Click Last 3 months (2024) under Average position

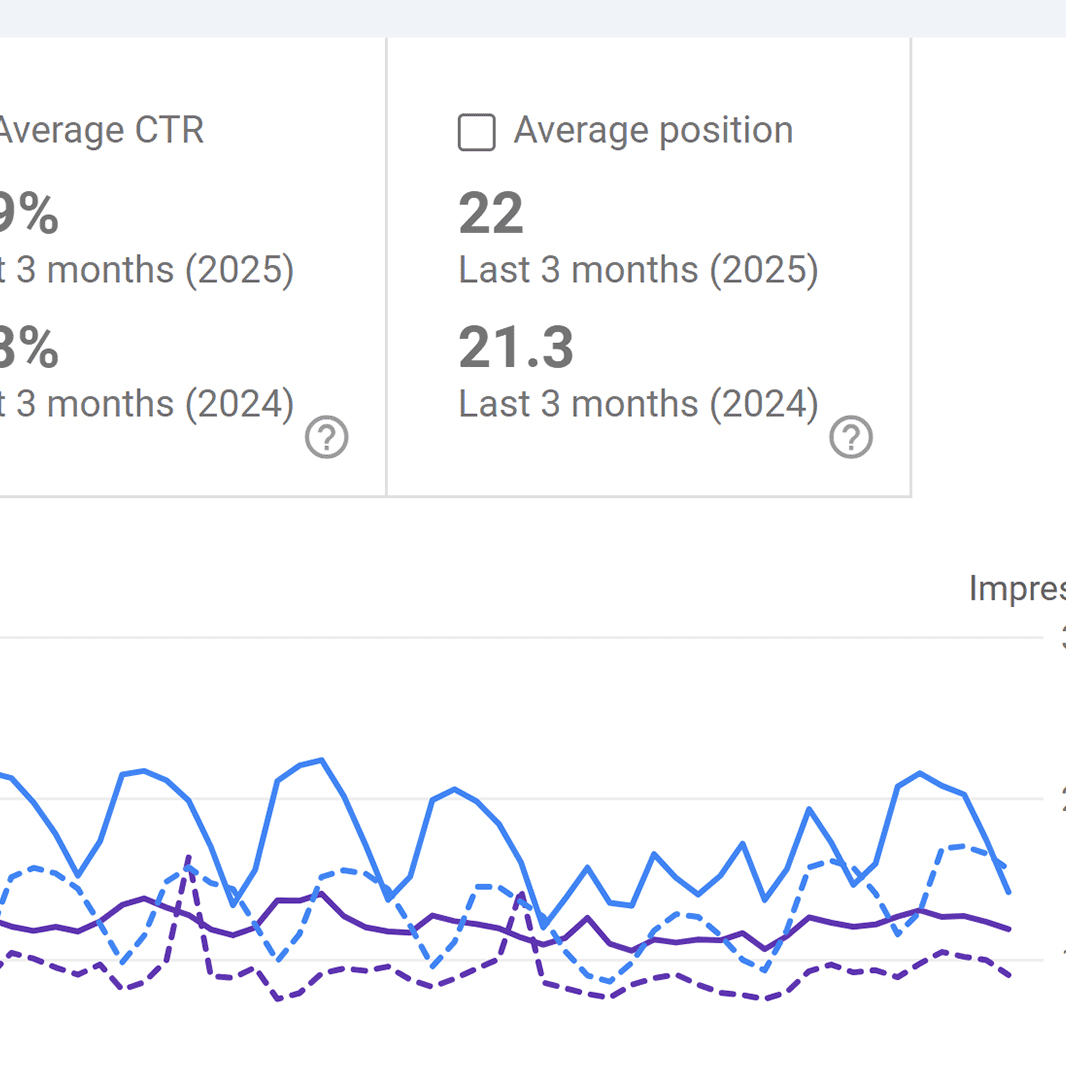[638, 404]
